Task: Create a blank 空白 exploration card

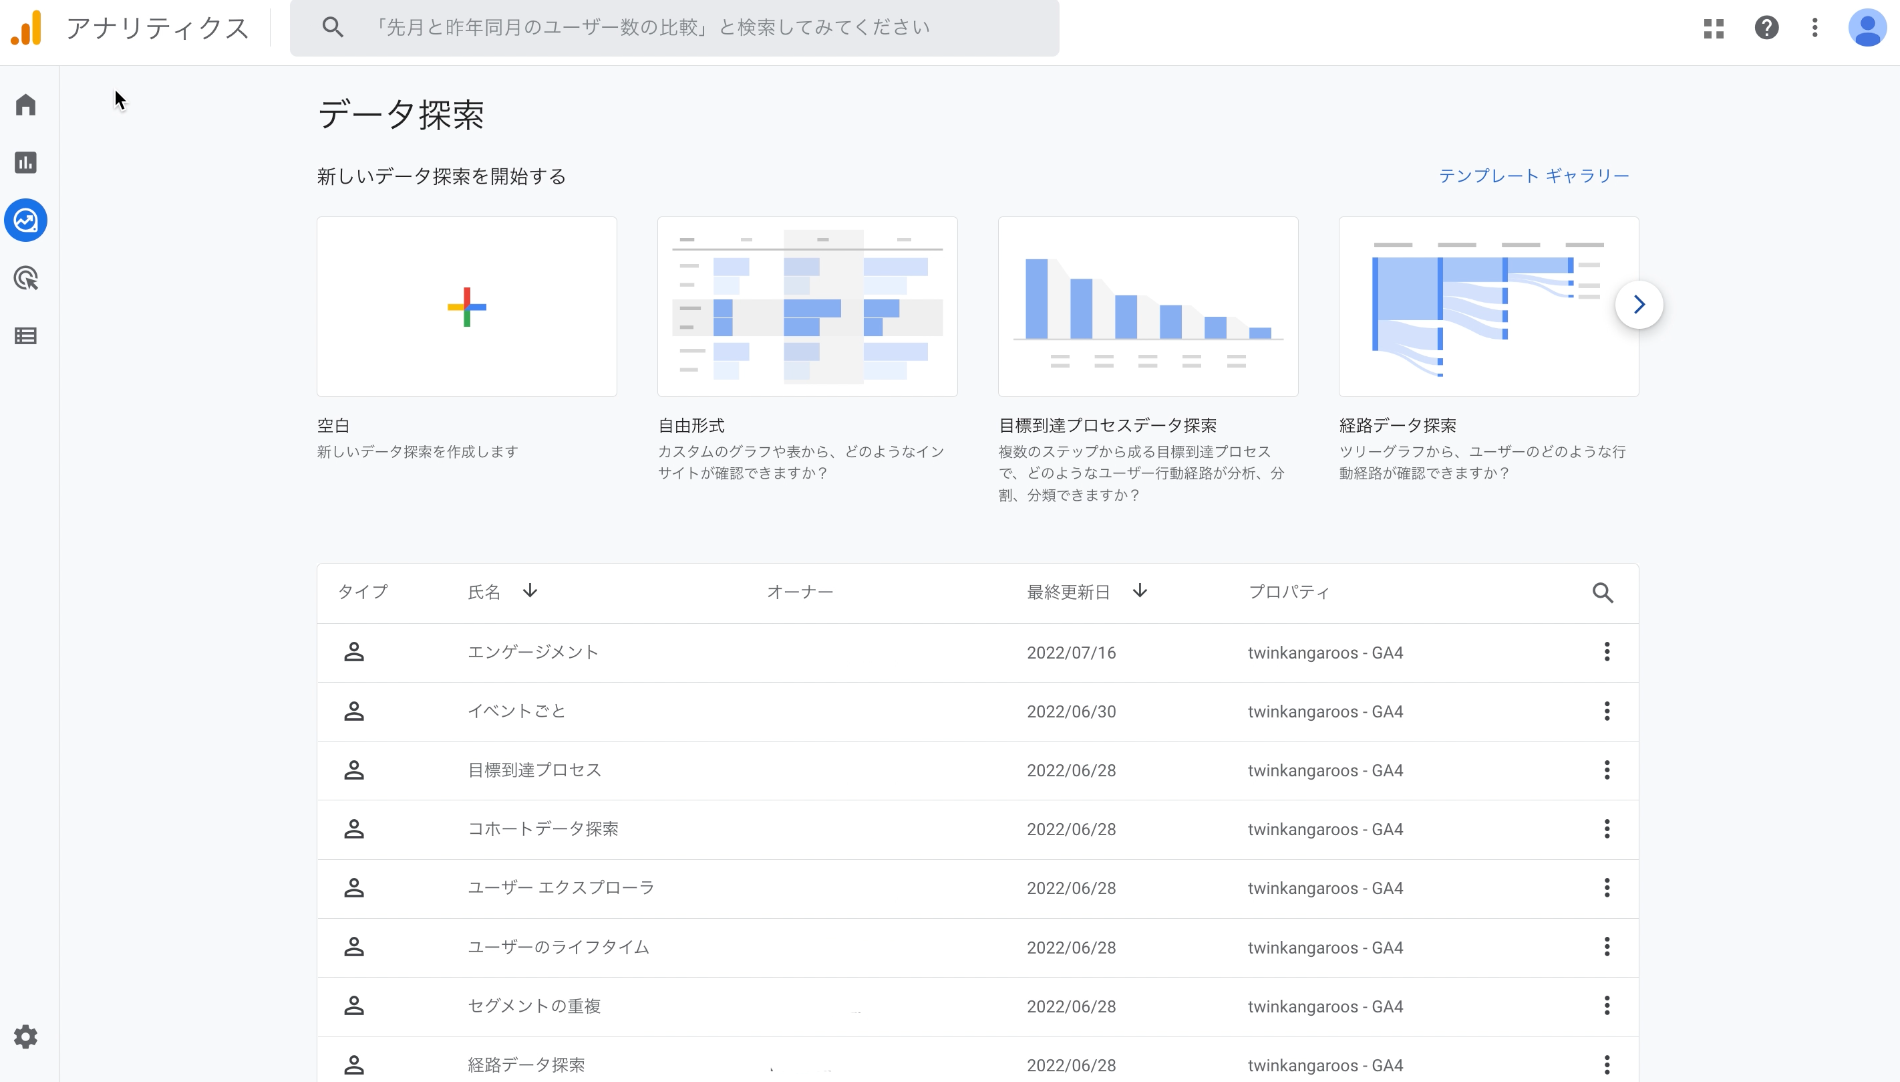Action: (x=467, y=307)
